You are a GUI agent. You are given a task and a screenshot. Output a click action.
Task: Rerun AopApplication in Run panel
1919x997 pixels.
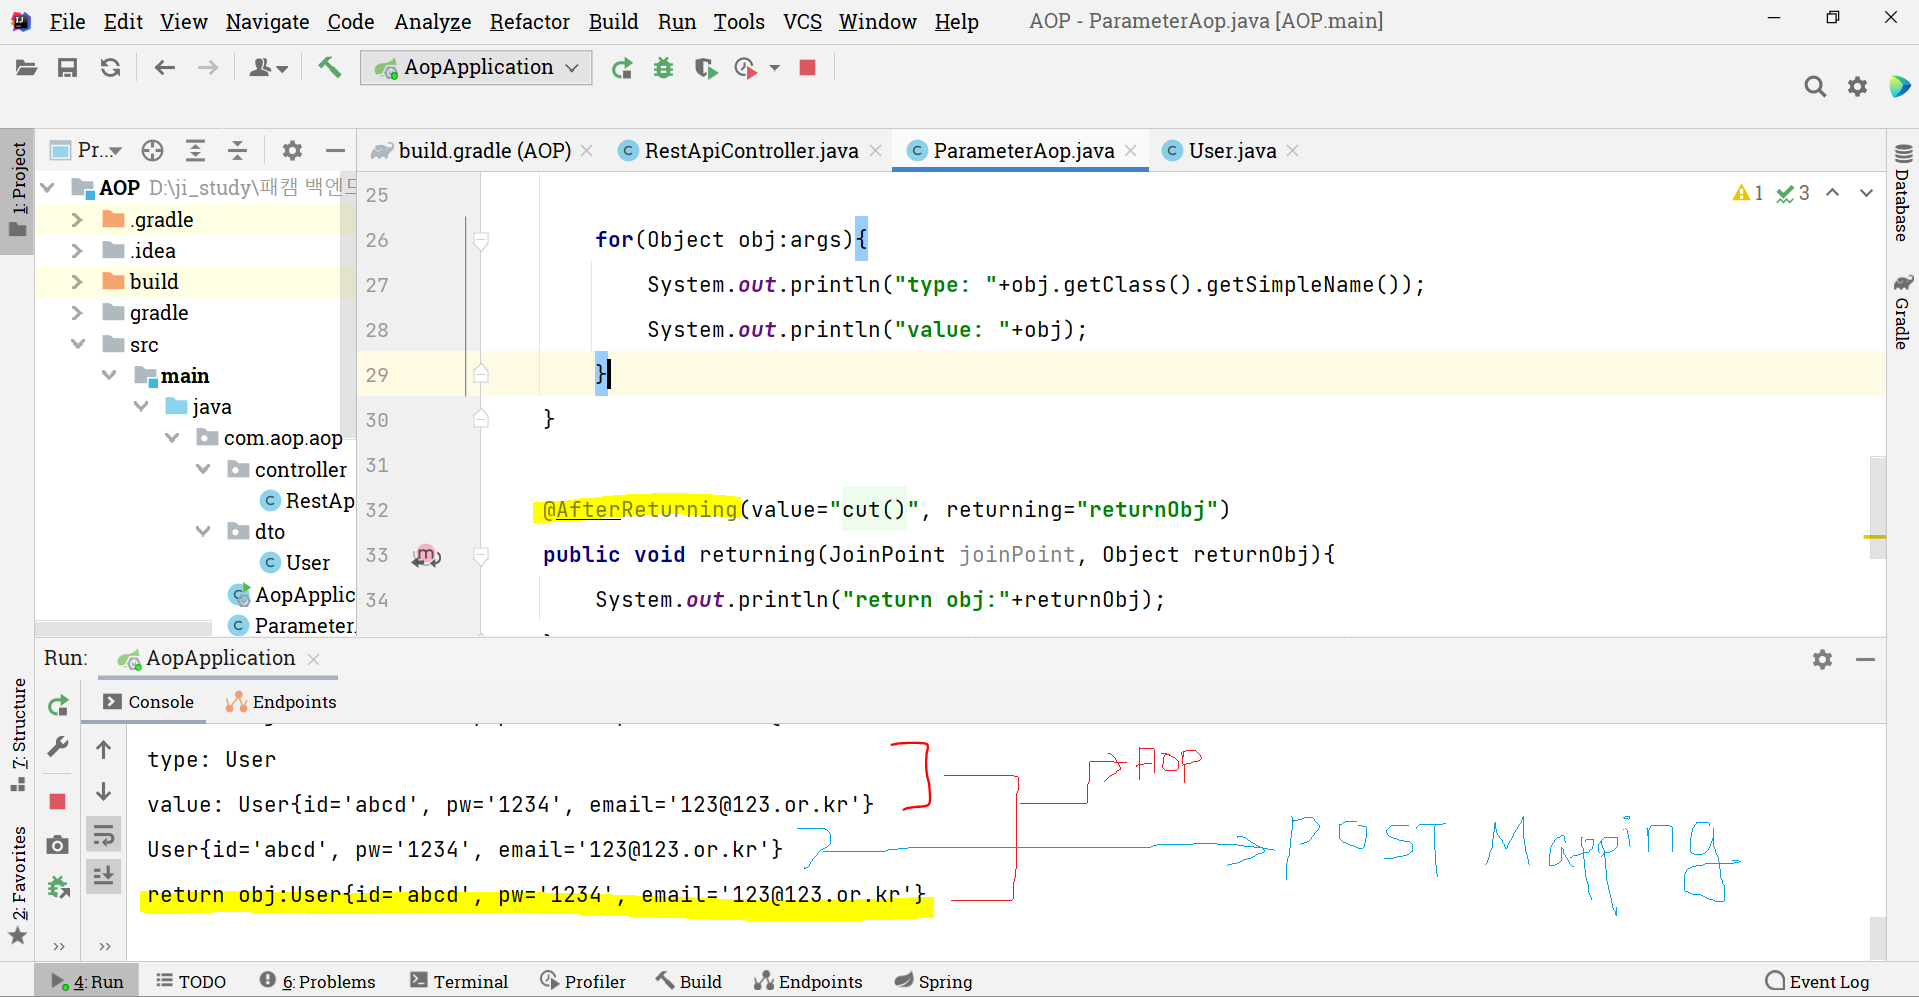tap(58, 705)
